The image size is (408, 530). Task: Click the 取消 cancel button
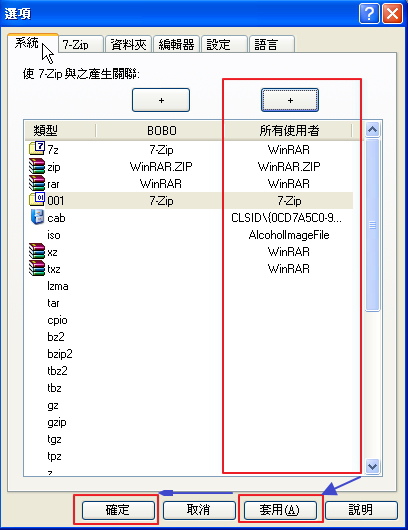199,510
